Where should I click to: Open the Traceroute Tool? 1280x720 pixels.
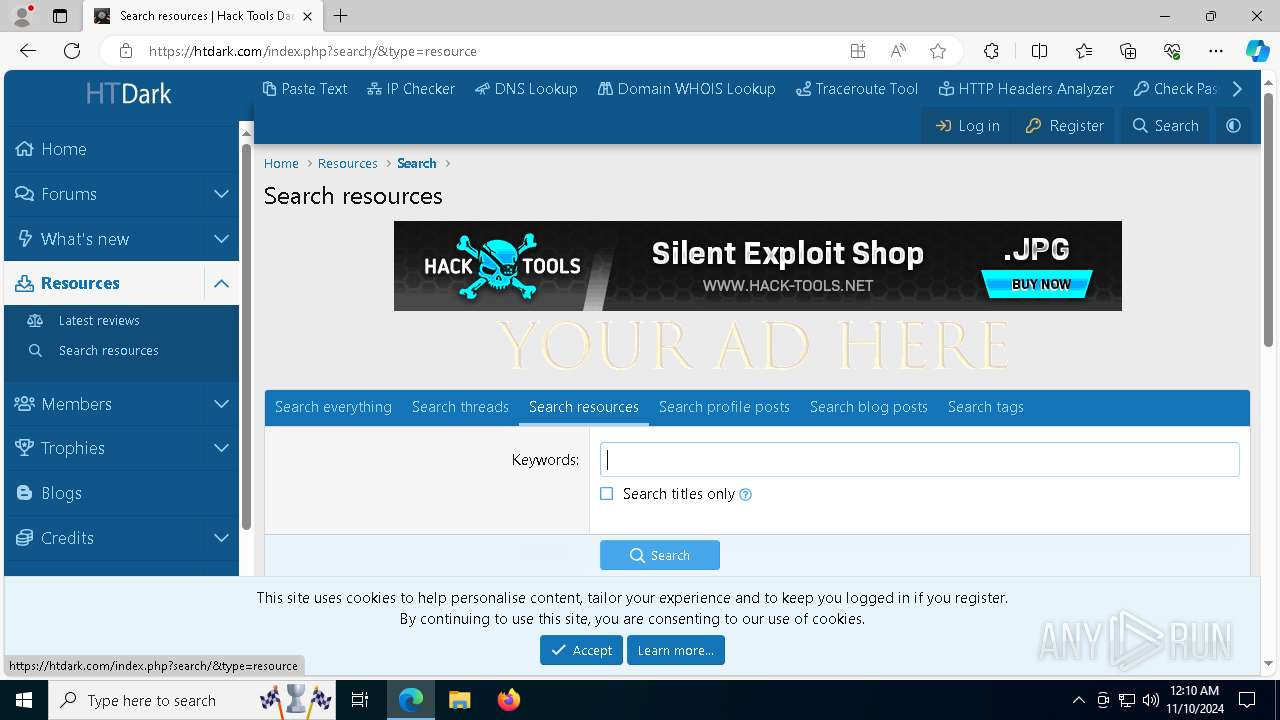click(857, 88)
